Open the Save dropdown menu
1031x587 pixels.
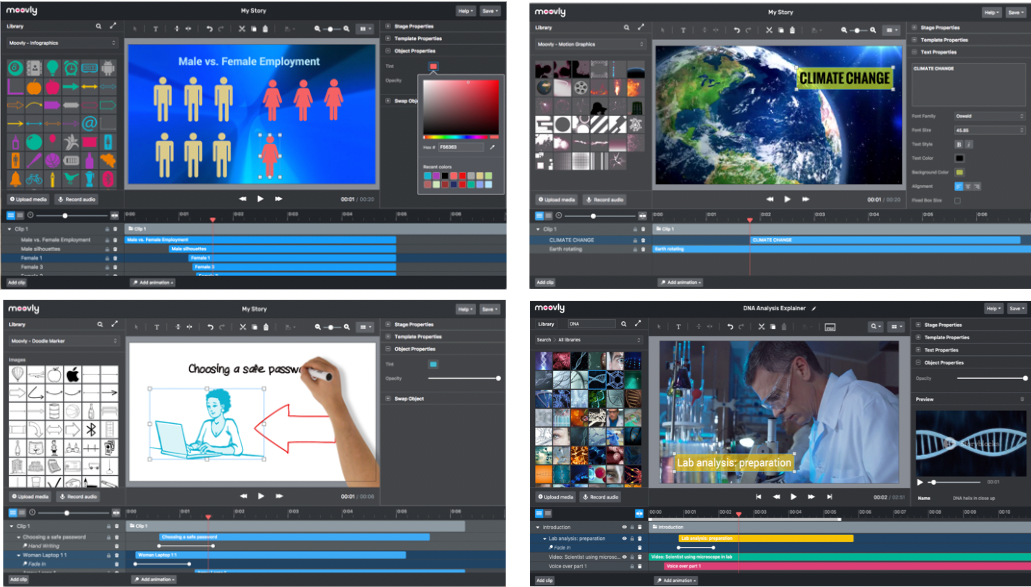pyautogui.click(x=491, y=11)
